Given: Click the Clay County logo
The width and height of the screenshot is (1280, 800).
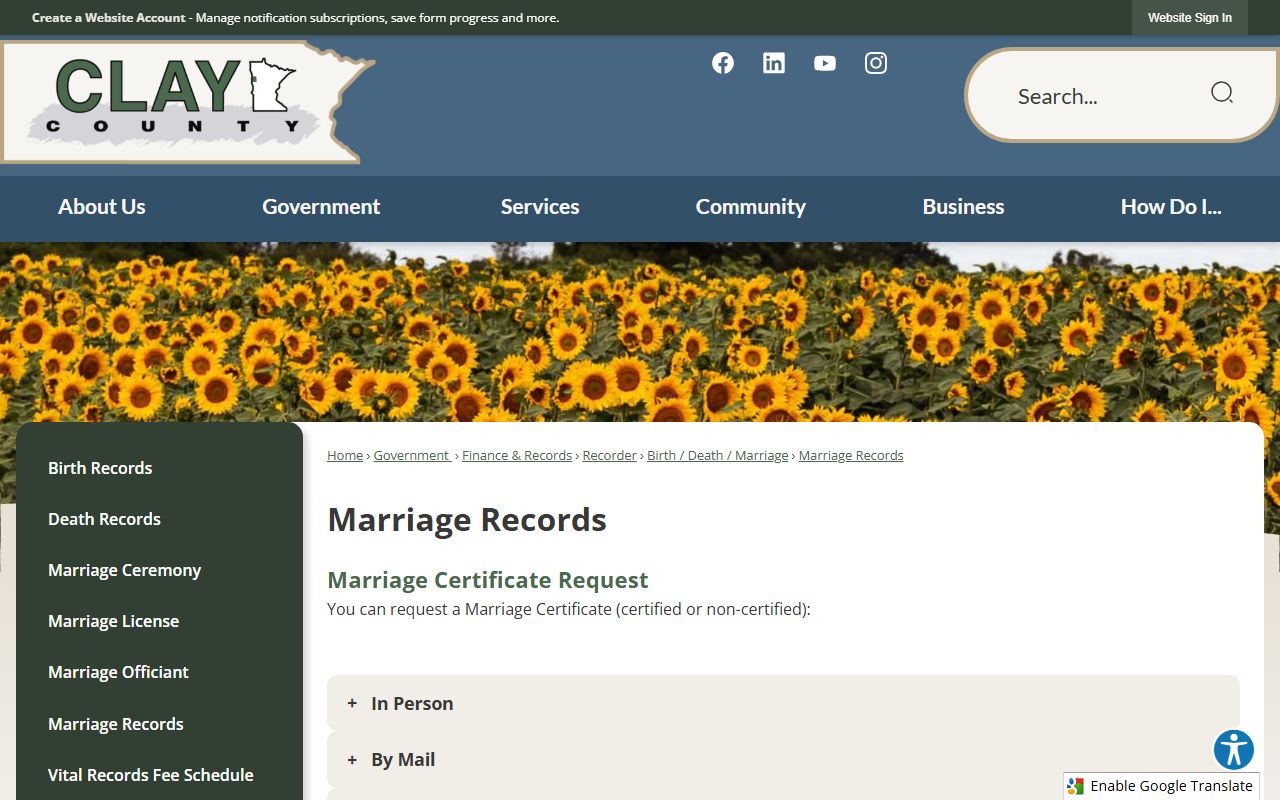Looking at the screenshot, I should pyautogui.click(x=187, y=102).
